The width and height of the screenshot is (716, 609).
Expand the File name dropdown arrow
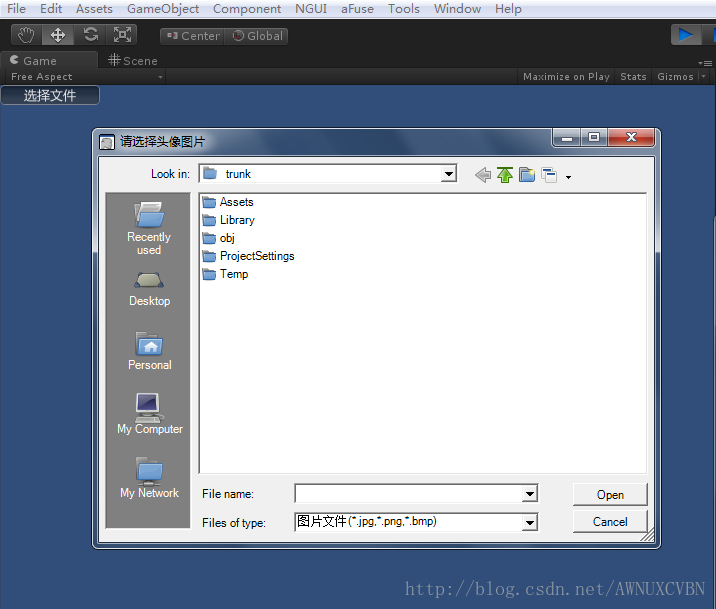click(x=530, y=494)
